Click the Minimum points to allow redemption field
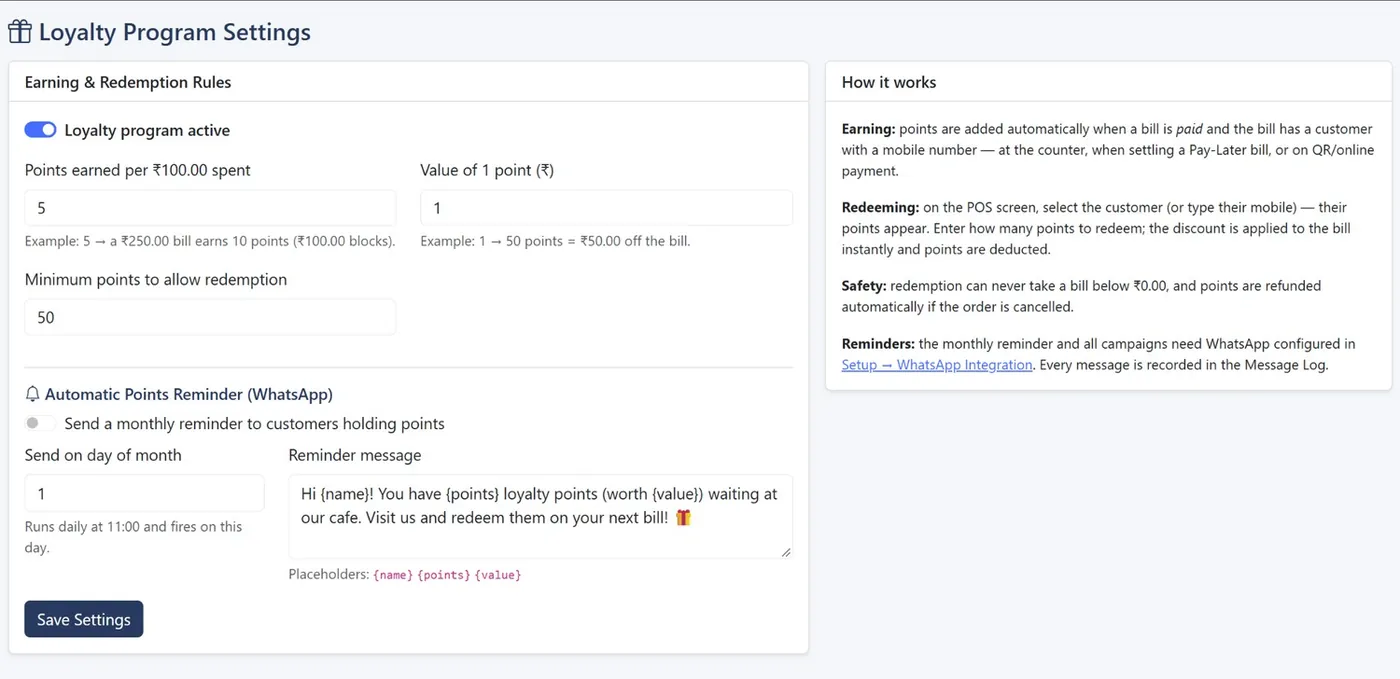 [x=210, y=317]
